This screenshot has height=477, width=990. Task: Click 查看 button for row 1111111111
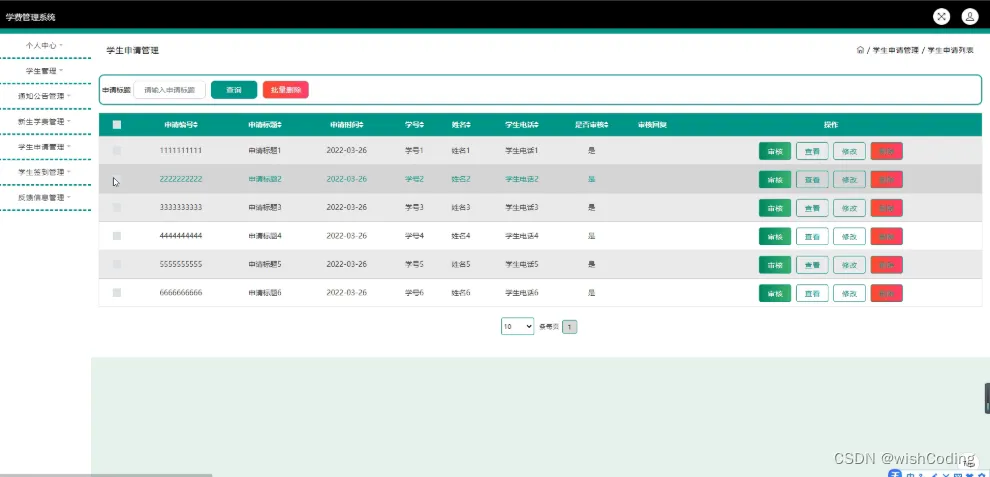812,151
